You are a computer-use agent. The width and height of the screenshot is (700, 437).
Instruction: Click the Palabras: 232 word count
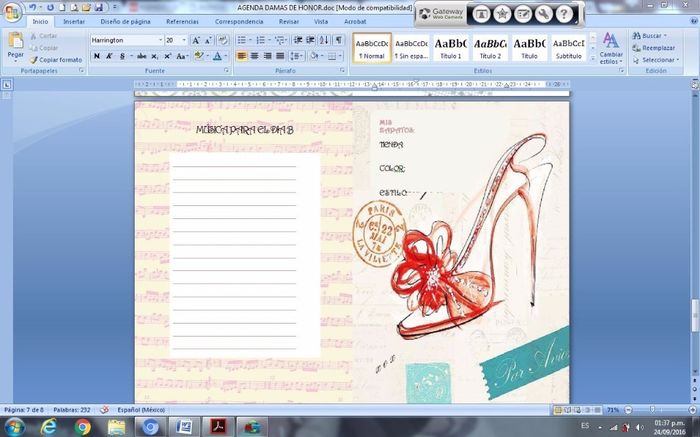[71, 410]
